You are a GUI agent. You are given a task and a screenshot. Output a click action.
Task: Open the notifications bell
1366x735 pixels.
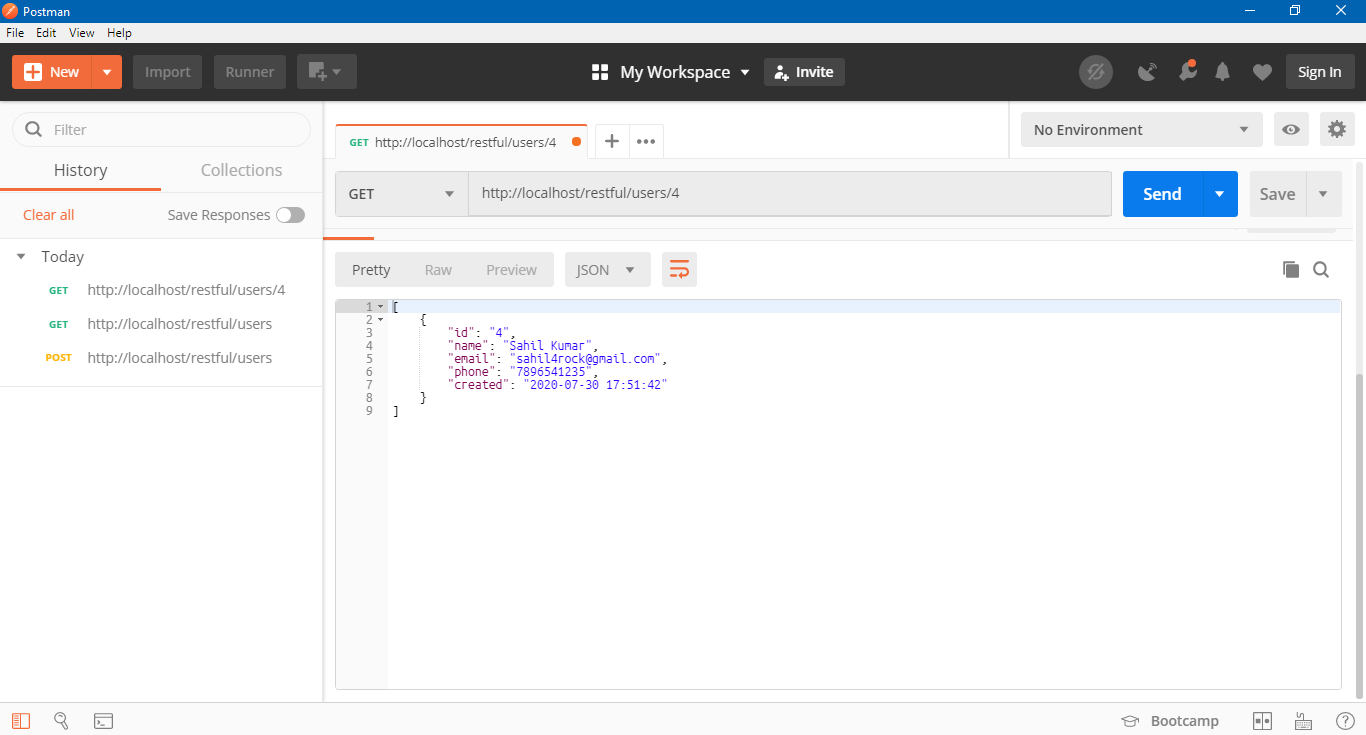1222,71
